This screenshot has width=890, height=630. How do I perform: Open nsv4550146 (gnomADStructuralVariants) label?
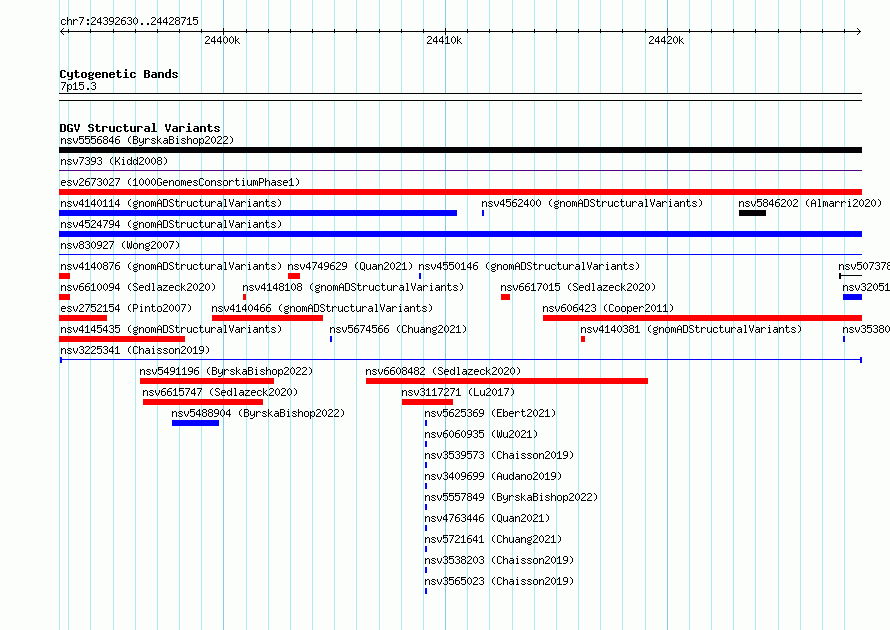point(529,266)
